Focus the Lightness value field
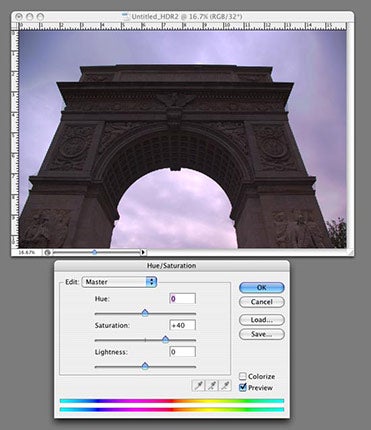Viewport: 371px width, 430px height. tap(182, 352)
